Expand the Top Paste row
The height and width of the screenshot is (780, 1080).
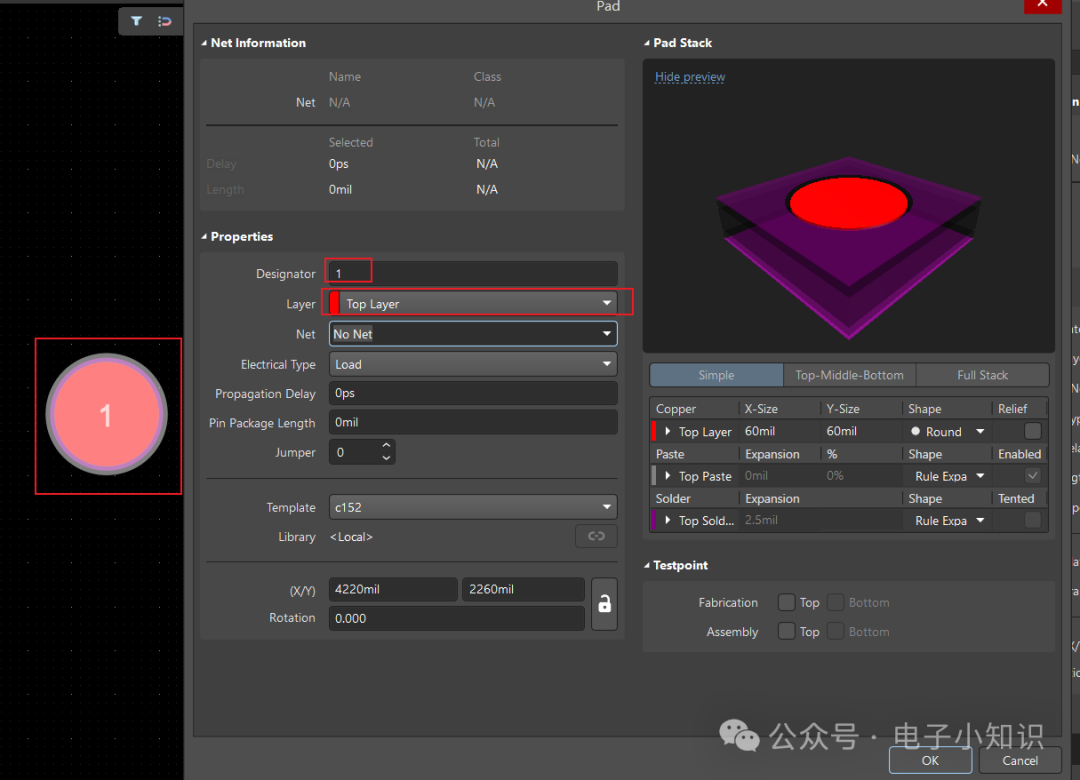tap(667, 475)
